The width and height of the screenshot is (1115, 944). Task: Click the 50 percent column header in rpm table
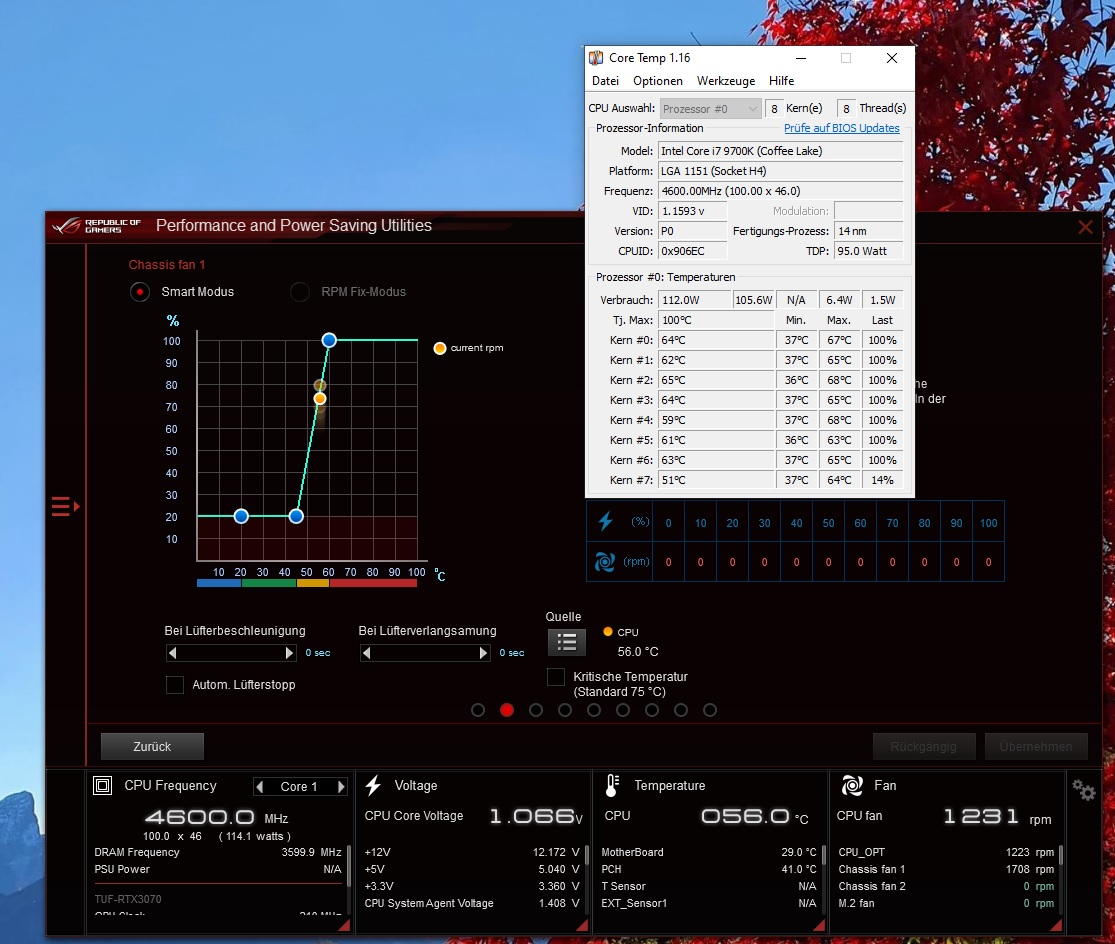coord(828,523)
